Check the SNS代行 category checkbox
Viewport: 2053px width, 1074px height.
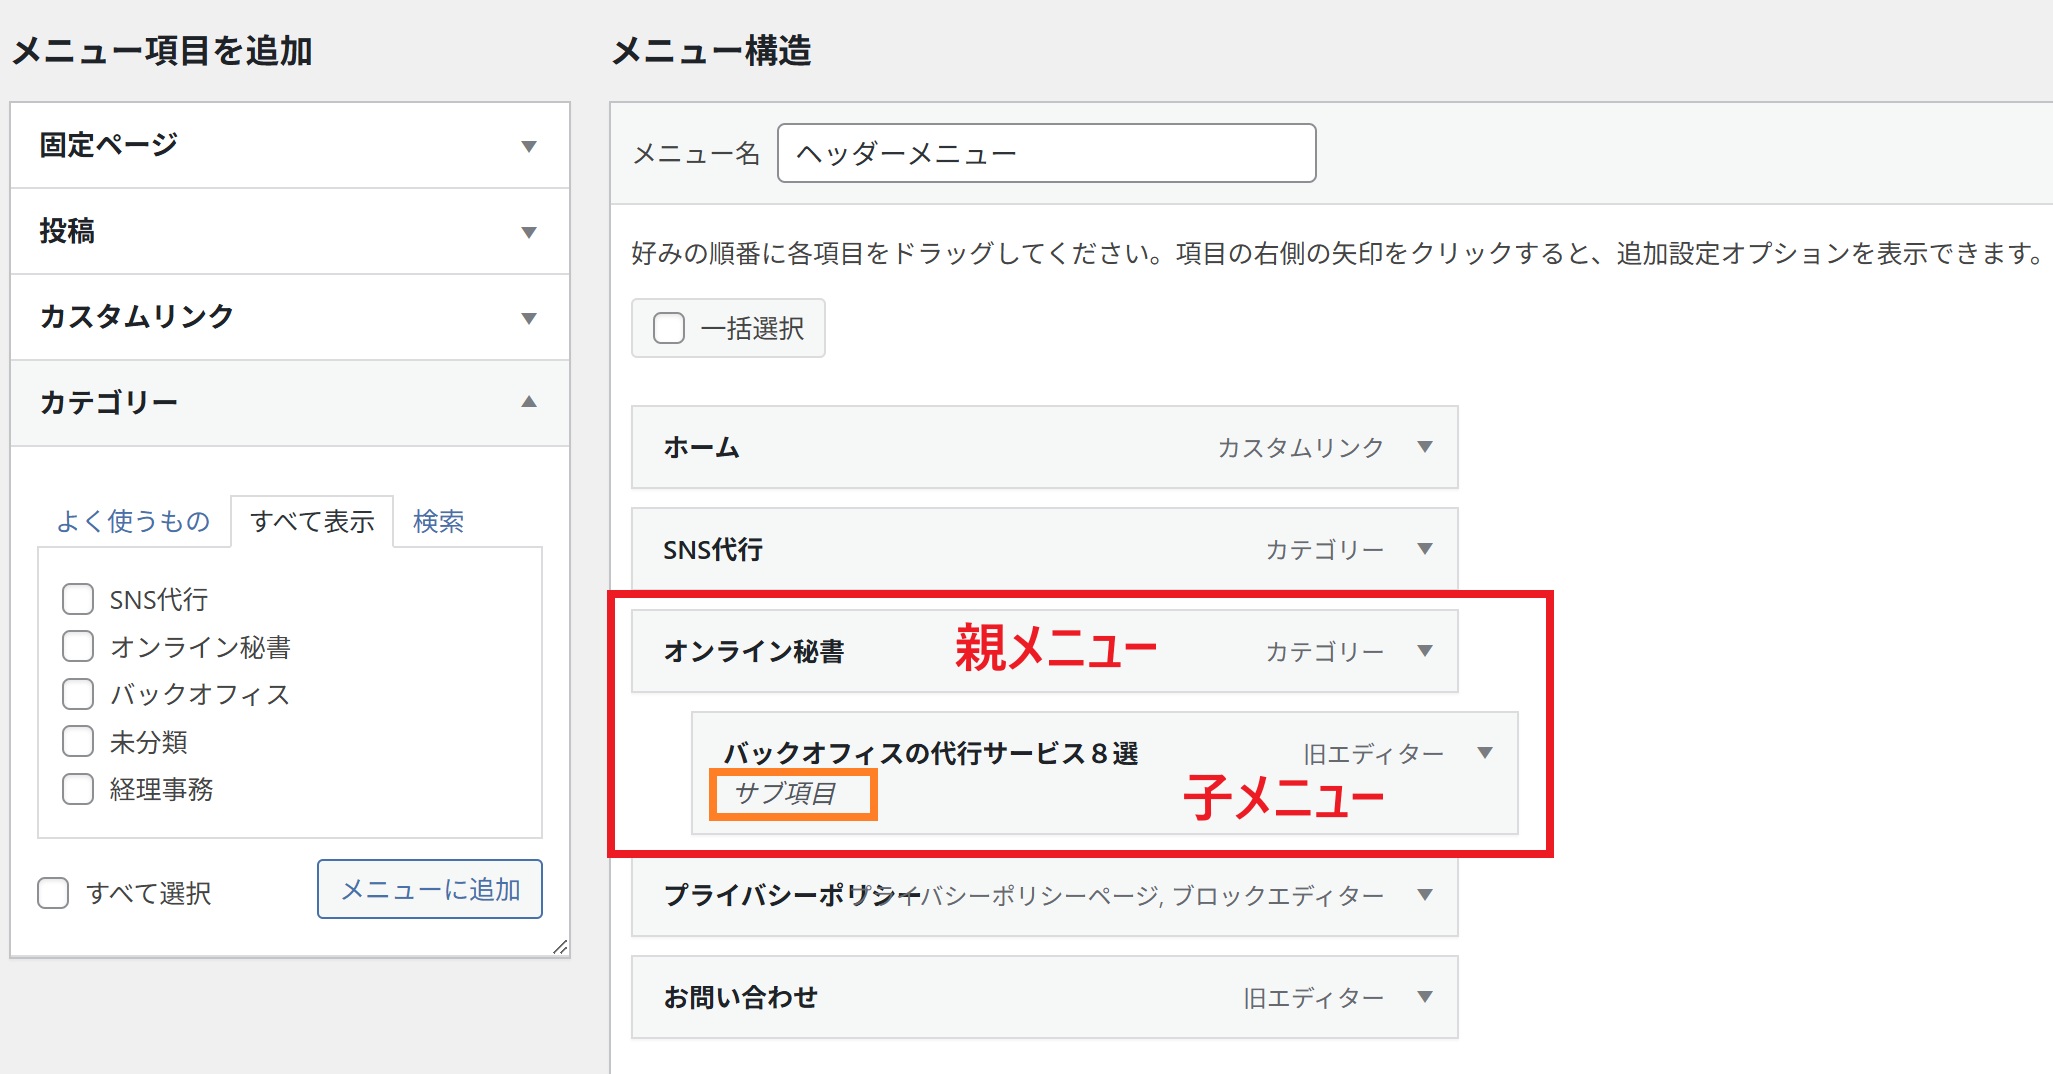[78, 599]
